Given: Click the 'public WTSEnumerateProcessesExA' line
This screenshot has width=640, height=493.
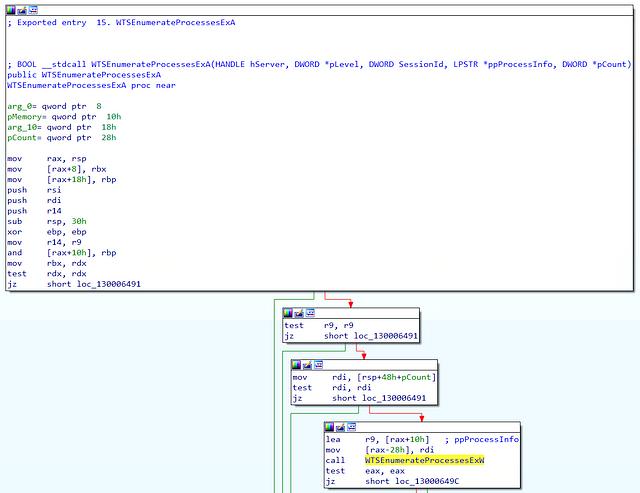Looking at the screenshot, I should click(84, 75).
